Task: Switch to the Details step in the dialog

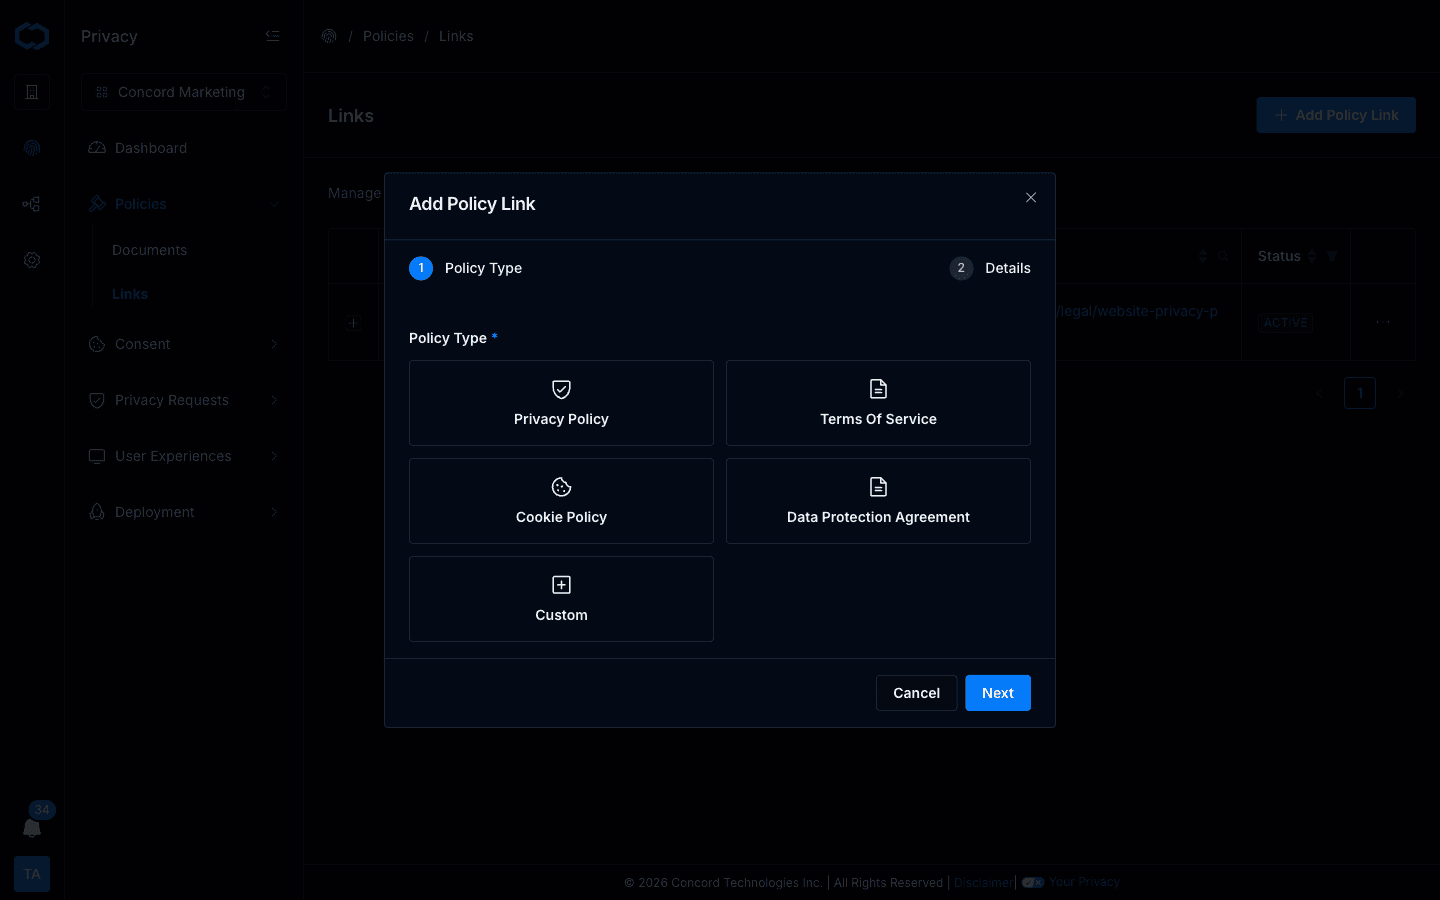Action: pos(990,268)
